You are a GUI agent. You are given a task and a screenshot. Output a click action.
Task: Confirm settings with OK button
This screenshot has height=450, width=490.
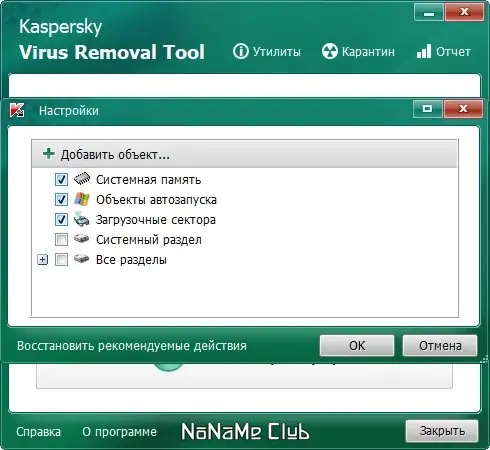click(x=357, y=346)
